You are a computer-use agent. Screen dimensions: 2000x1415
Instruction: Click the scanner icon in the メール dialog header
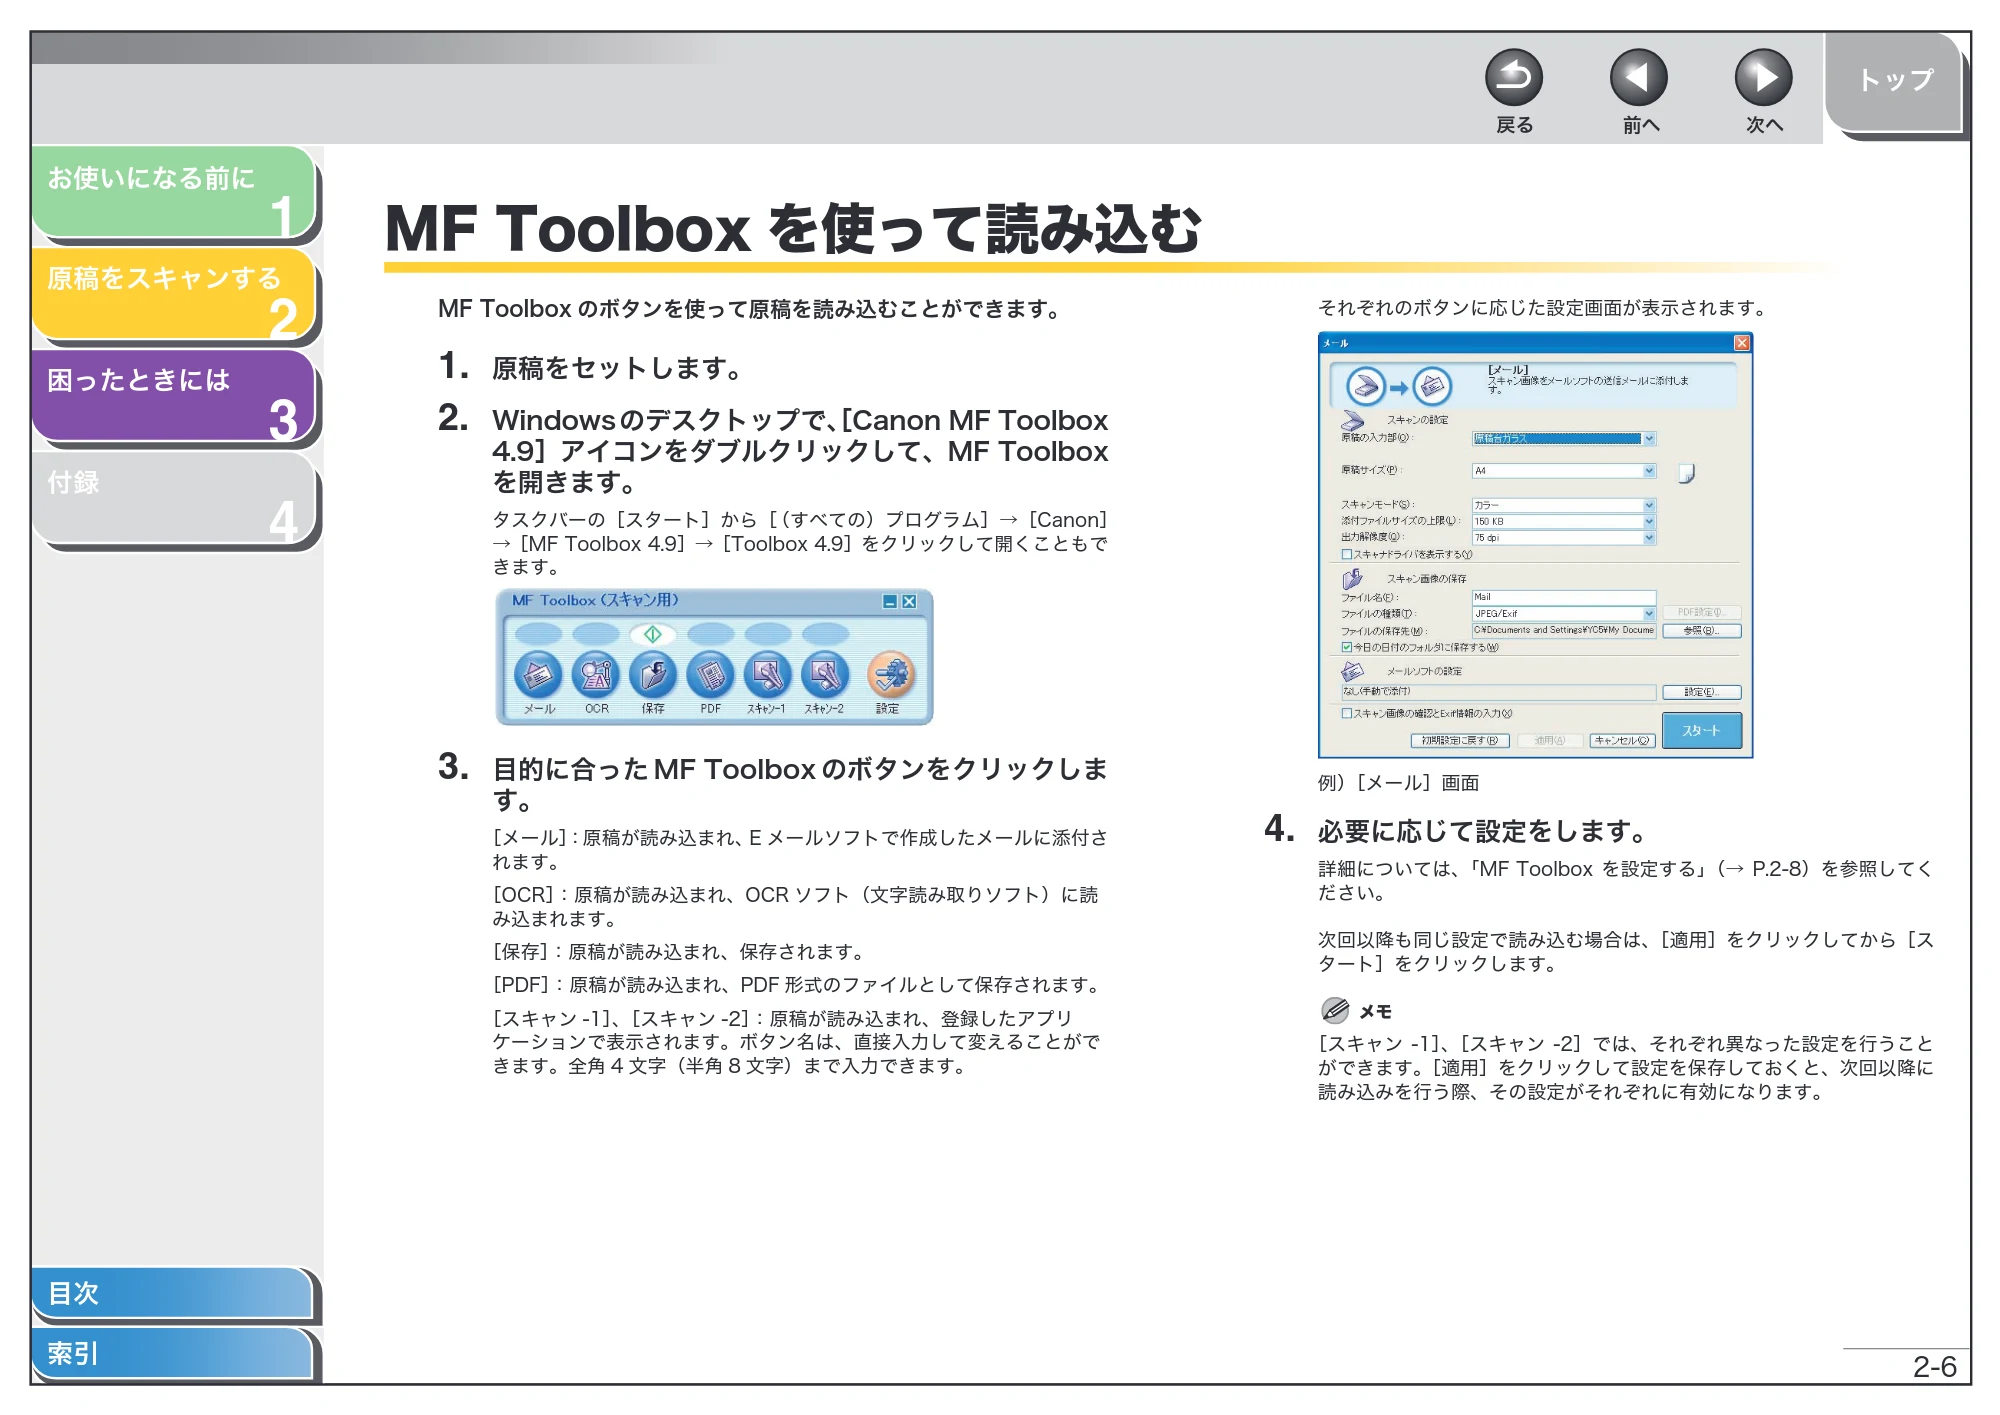[x=1365, y=387]
